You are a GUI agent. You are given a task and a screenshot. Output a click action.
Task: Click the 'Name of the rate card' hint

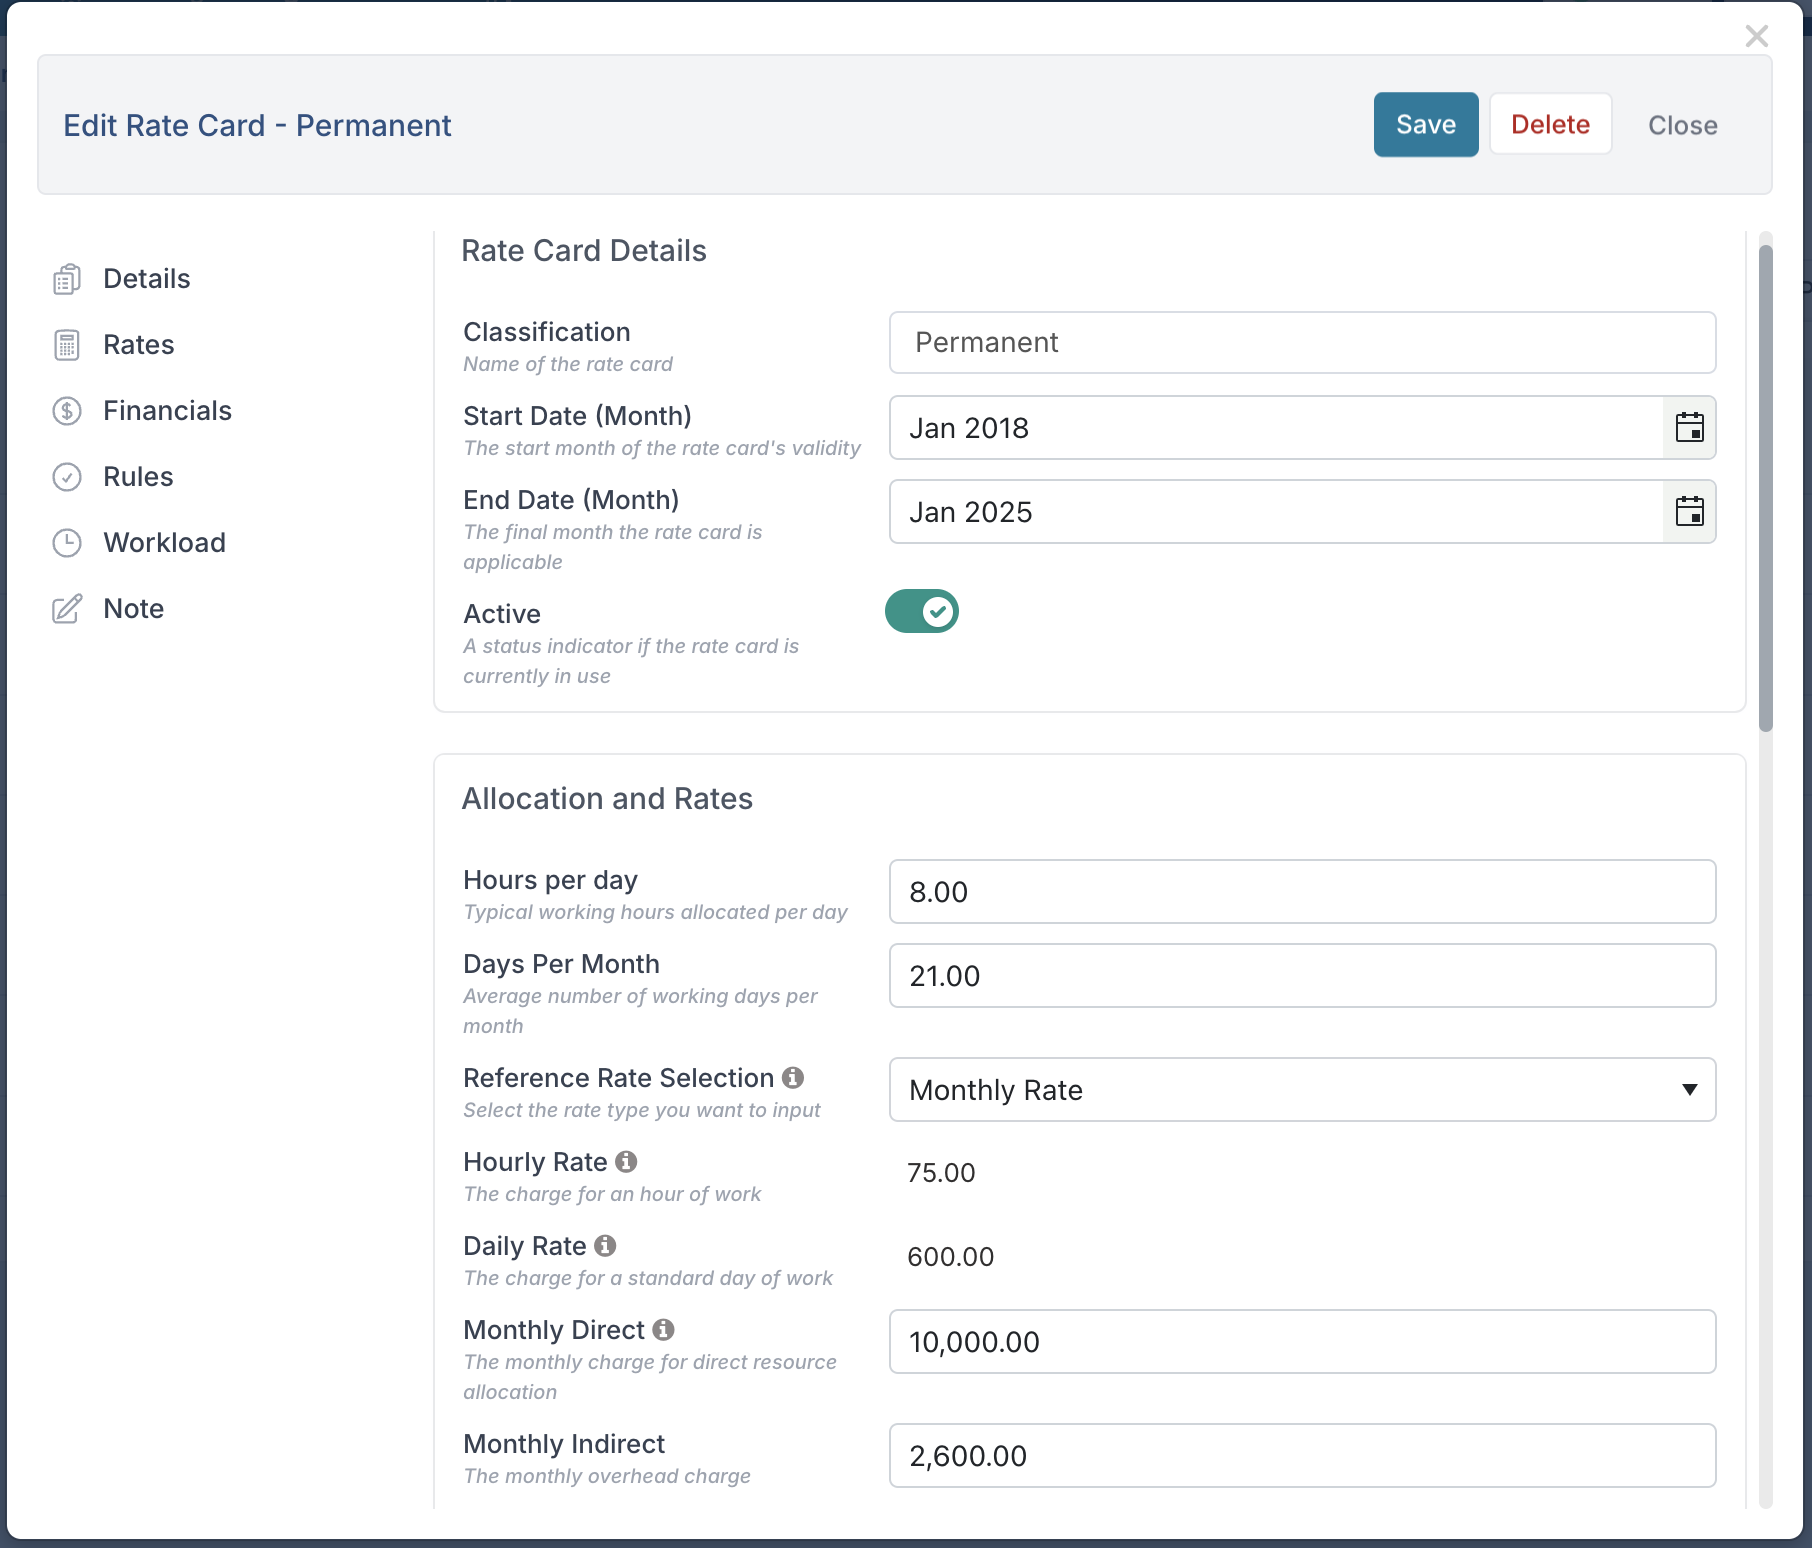pyautogui.click(x=568, y=364)
